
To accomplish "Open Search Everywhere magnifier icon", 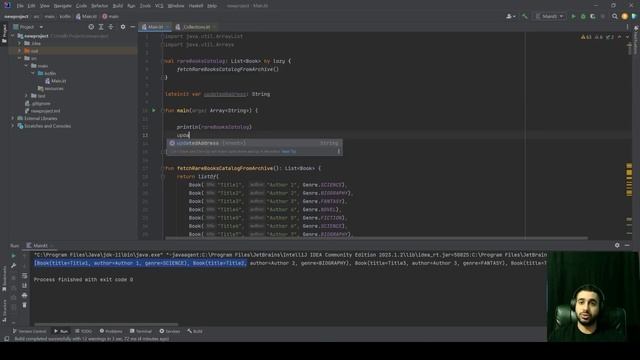I will point(615,16).
